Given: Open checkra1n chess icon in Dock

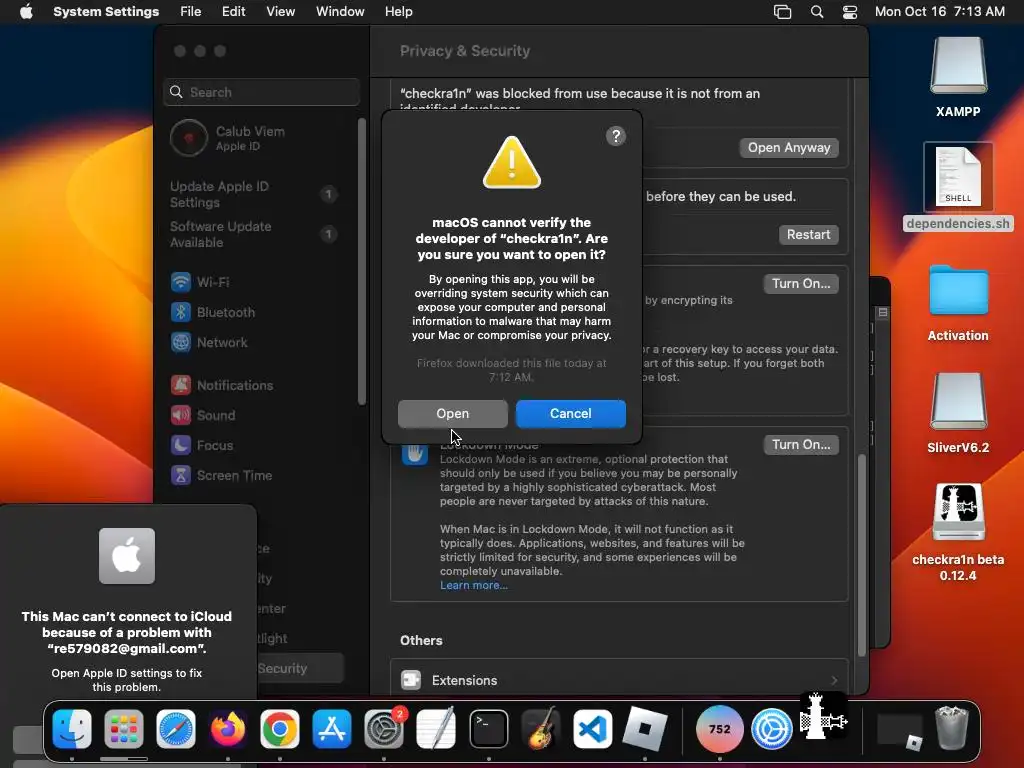Looking at the screenshot, I should [824, 717].
